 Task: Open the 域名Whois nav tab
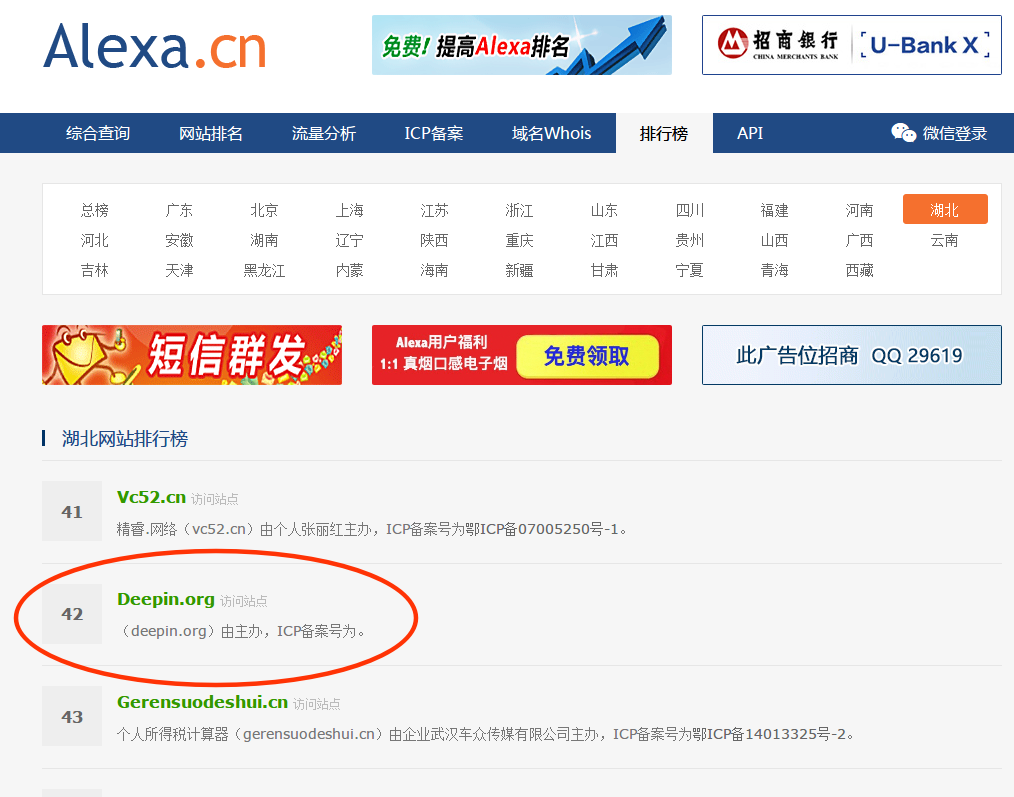pos(552,133)
